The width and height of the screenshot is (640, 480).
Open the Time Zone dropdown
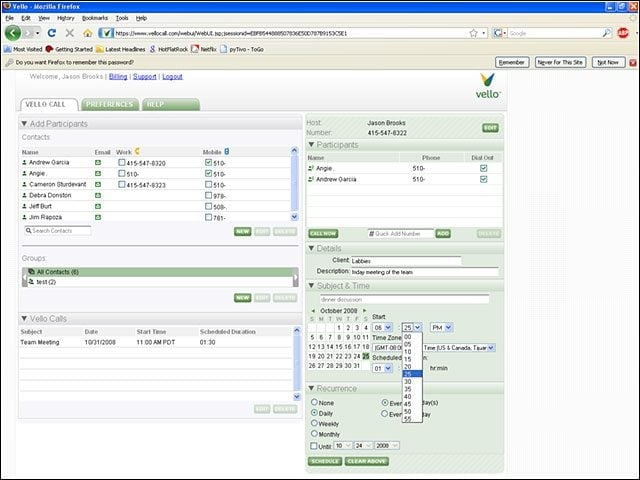(x=434, y=348)
